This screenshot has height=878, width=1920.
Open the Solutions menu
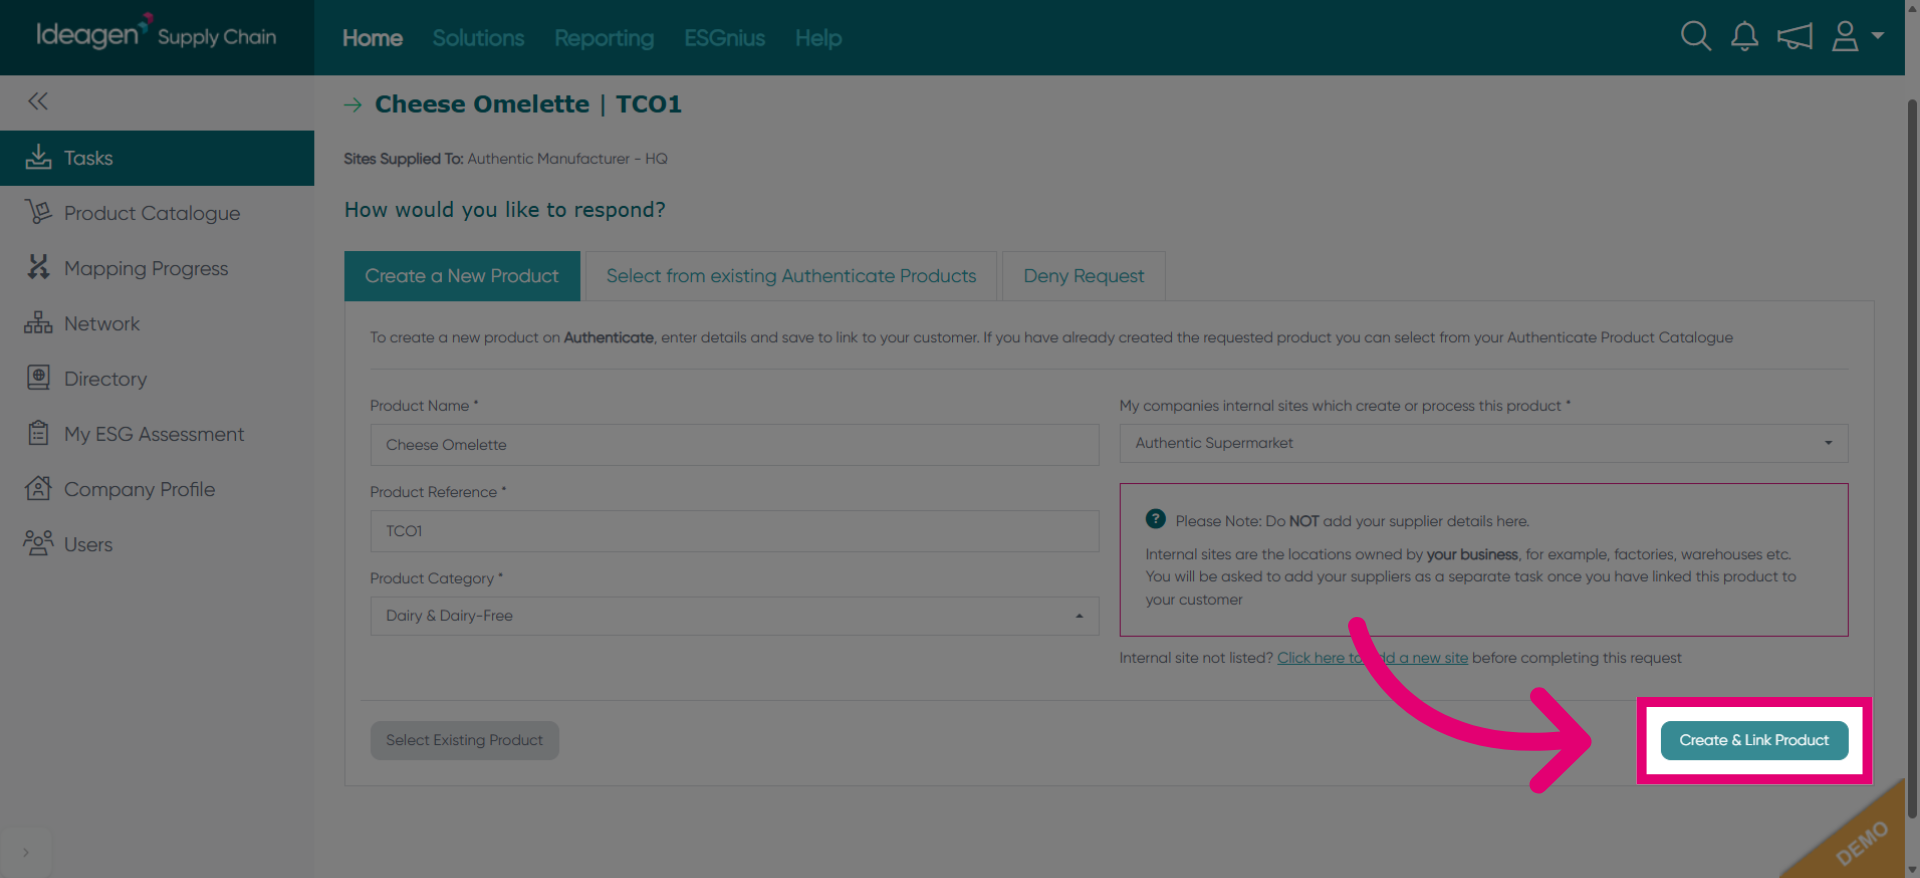tap(478, 38)
